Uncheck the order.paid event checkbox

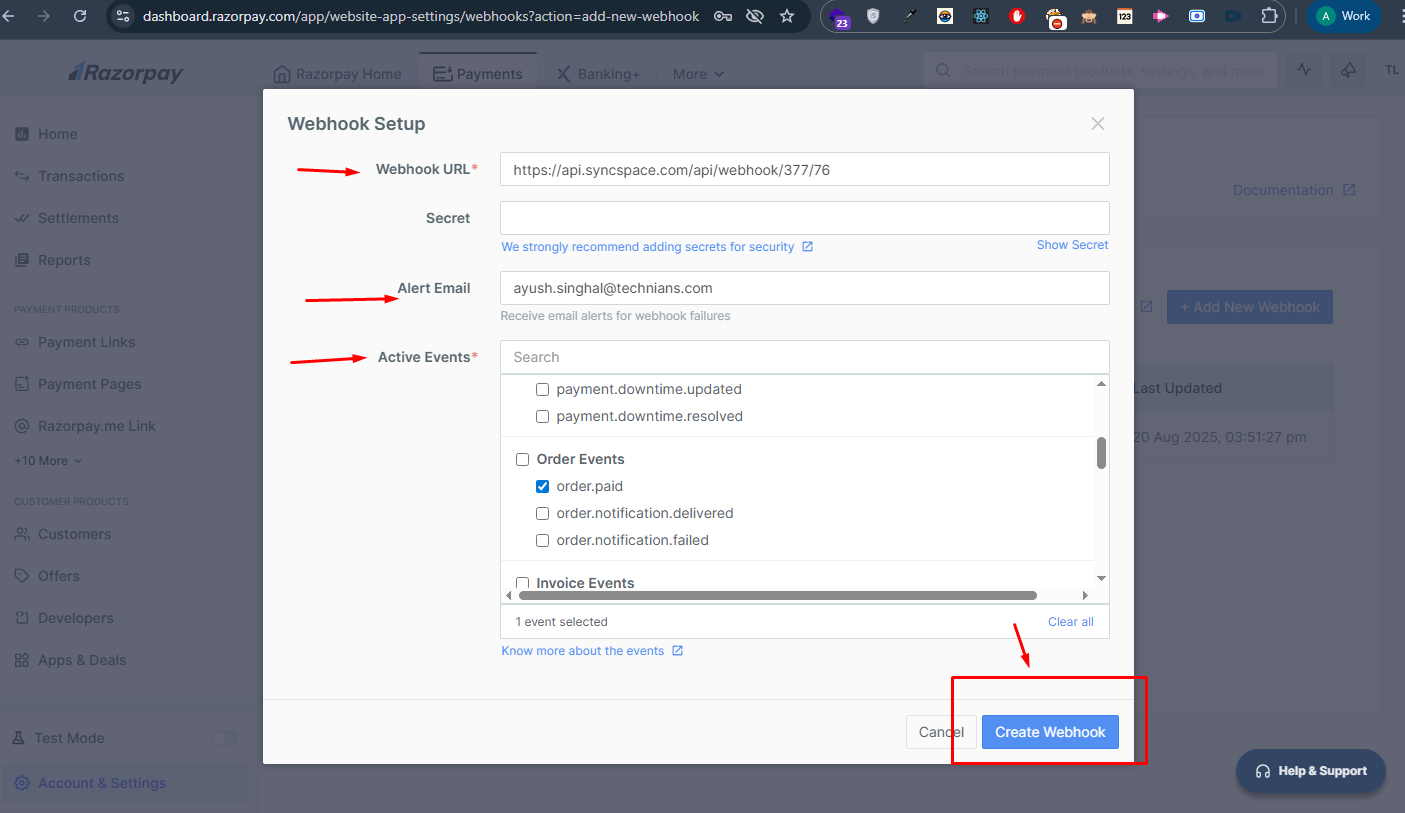click(543, 487)
